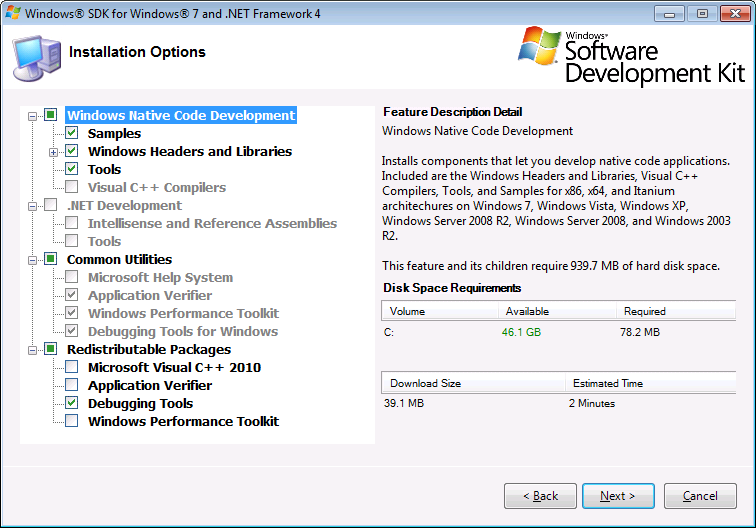The height and width of the screenshot is (528, 756).
Task: Toggle Debugging Tools for Windows checkbox
Action: pyautogui.click(x=72, y=331)
